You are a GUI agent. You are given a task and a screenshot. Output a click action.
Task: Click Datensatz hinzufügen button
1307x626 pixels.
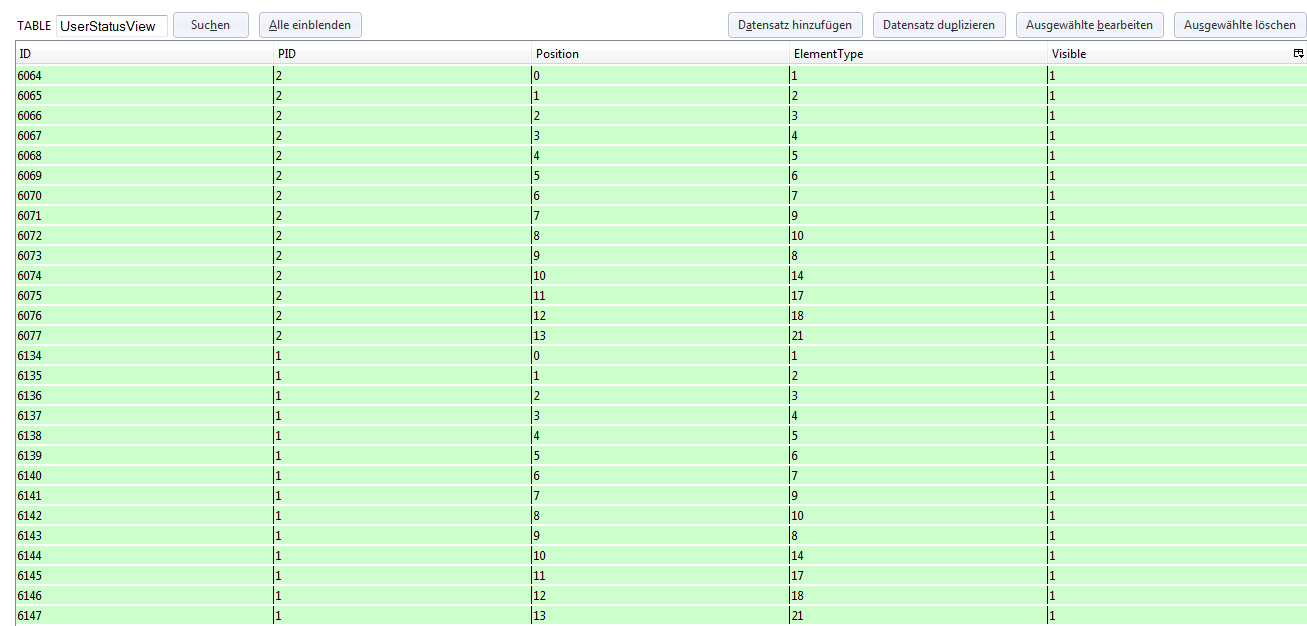(795, 25)
